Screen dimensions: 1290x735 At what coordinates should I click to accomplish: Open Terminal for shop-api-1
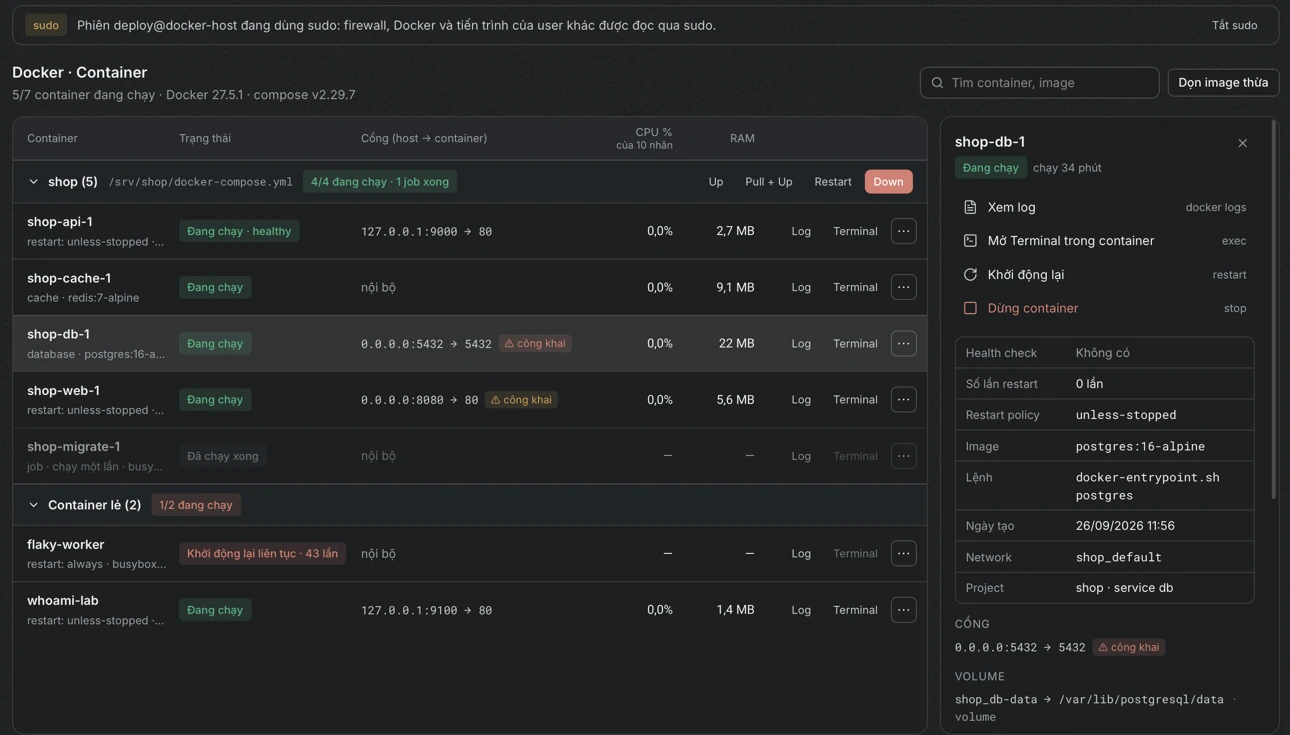click(x=855, y=231)
